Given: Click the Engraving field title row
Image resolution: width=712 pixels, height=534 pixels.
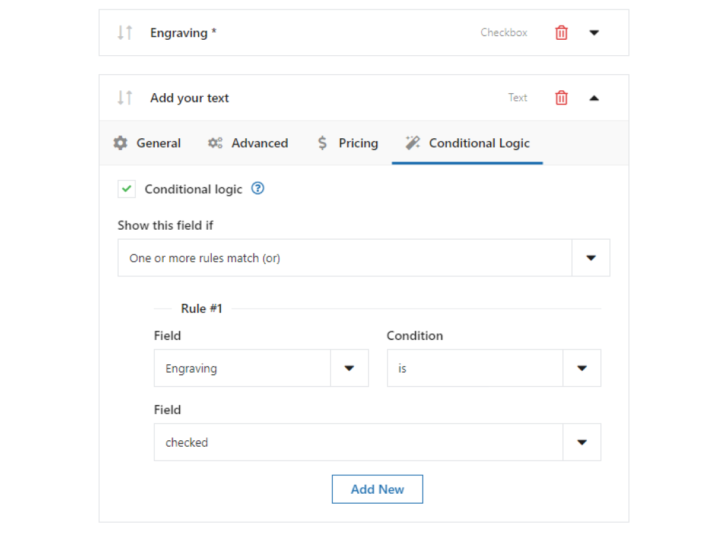Looking at the screenshot, I should [364, 33].
